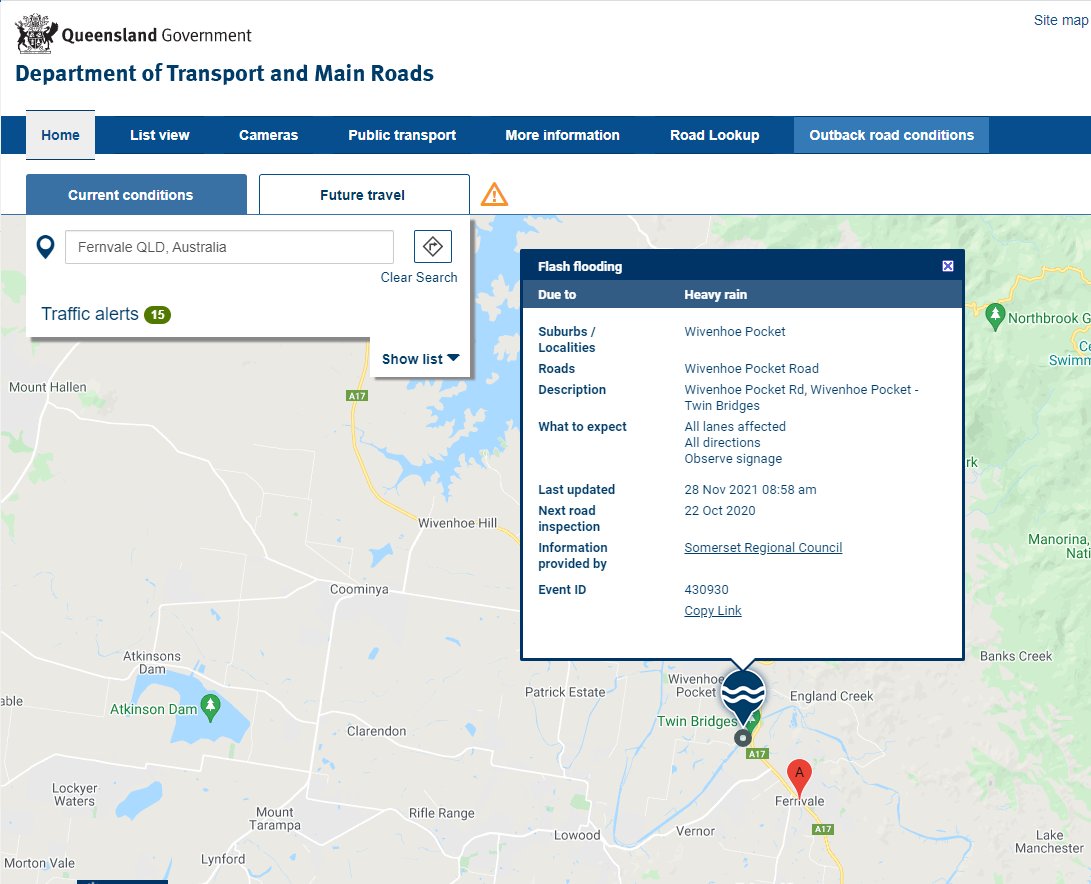Click inside the Fernvale location search field
Image resolution: width=1091 pixels, height=884 pixels.
[x=228, y=246]
